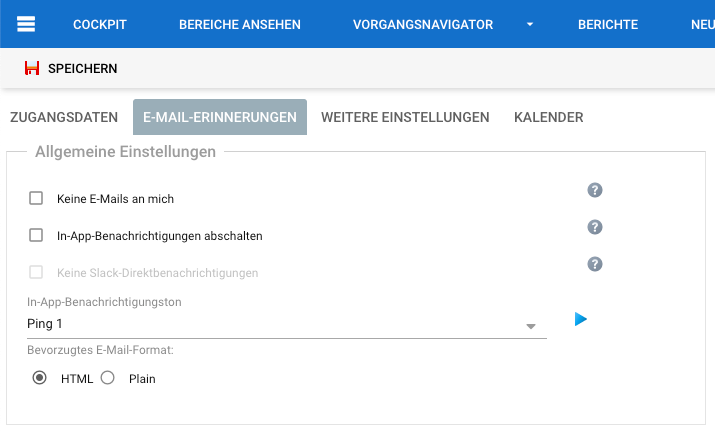Play the selected notification sound

point(580,319)
